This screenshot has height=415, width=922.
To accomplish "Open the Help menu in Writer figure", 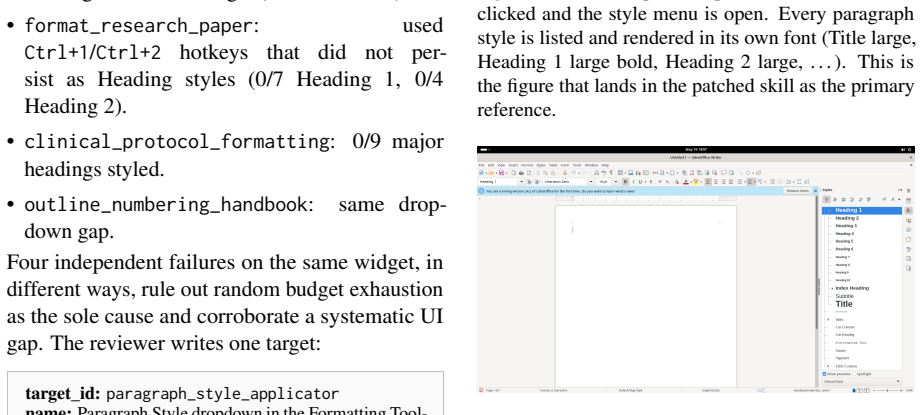I will pyautogui.click(x=605, y=165).
